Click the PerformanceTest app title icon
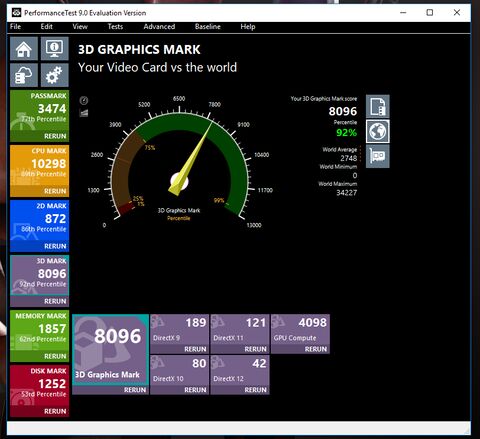This screenshot has height=439, width=480. coord(16,13)
